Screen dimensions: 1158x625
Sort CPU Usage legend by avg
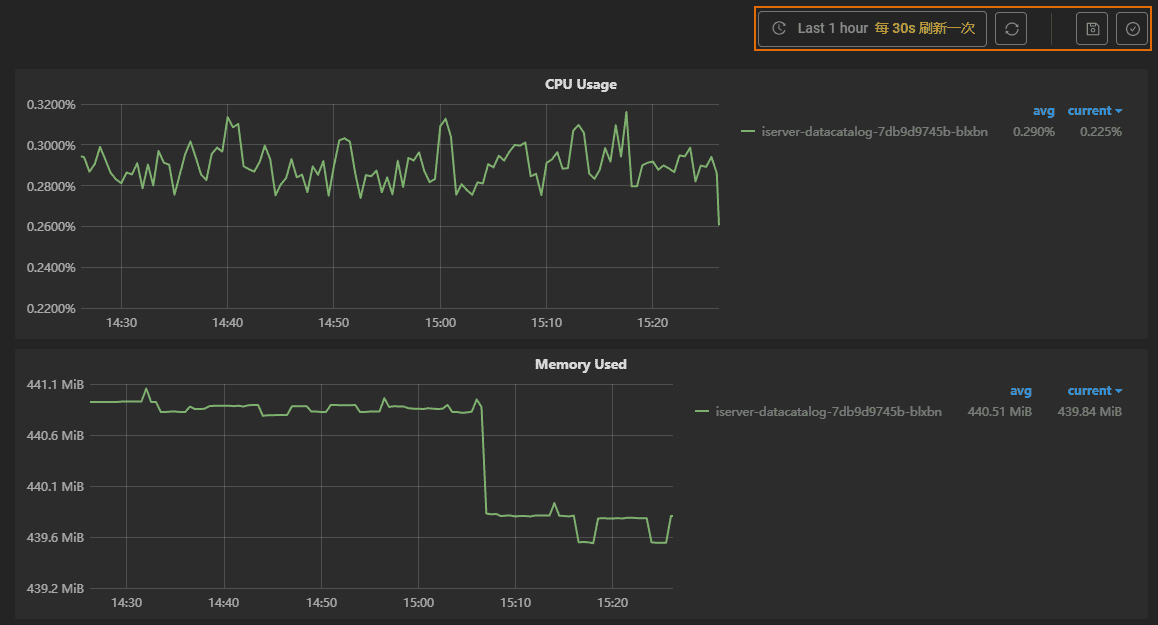(1043, 111)
